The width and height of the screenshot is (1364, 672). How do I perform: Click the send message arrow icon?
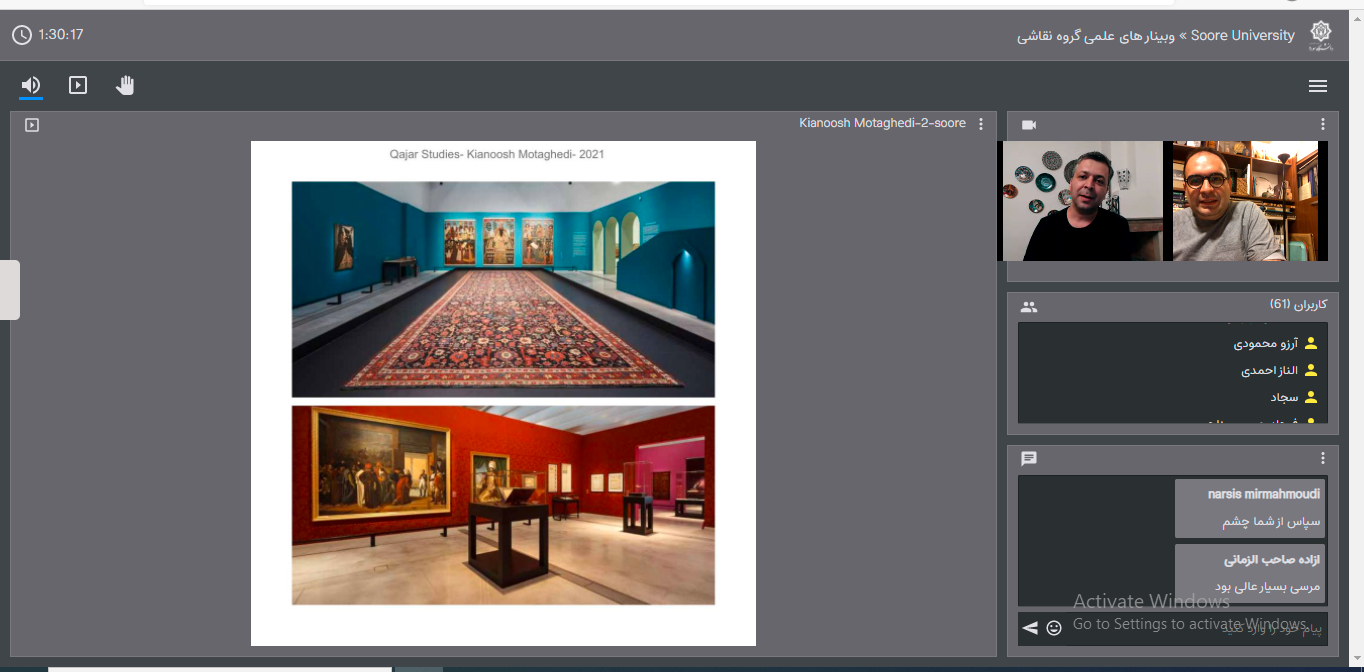tap(1030, 628)
